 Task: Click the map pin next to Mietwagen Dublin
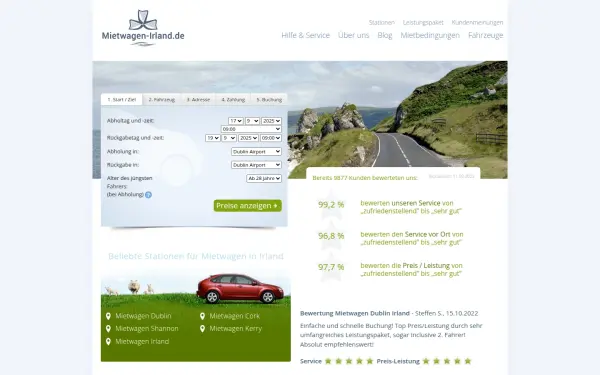tap(108, 316)
